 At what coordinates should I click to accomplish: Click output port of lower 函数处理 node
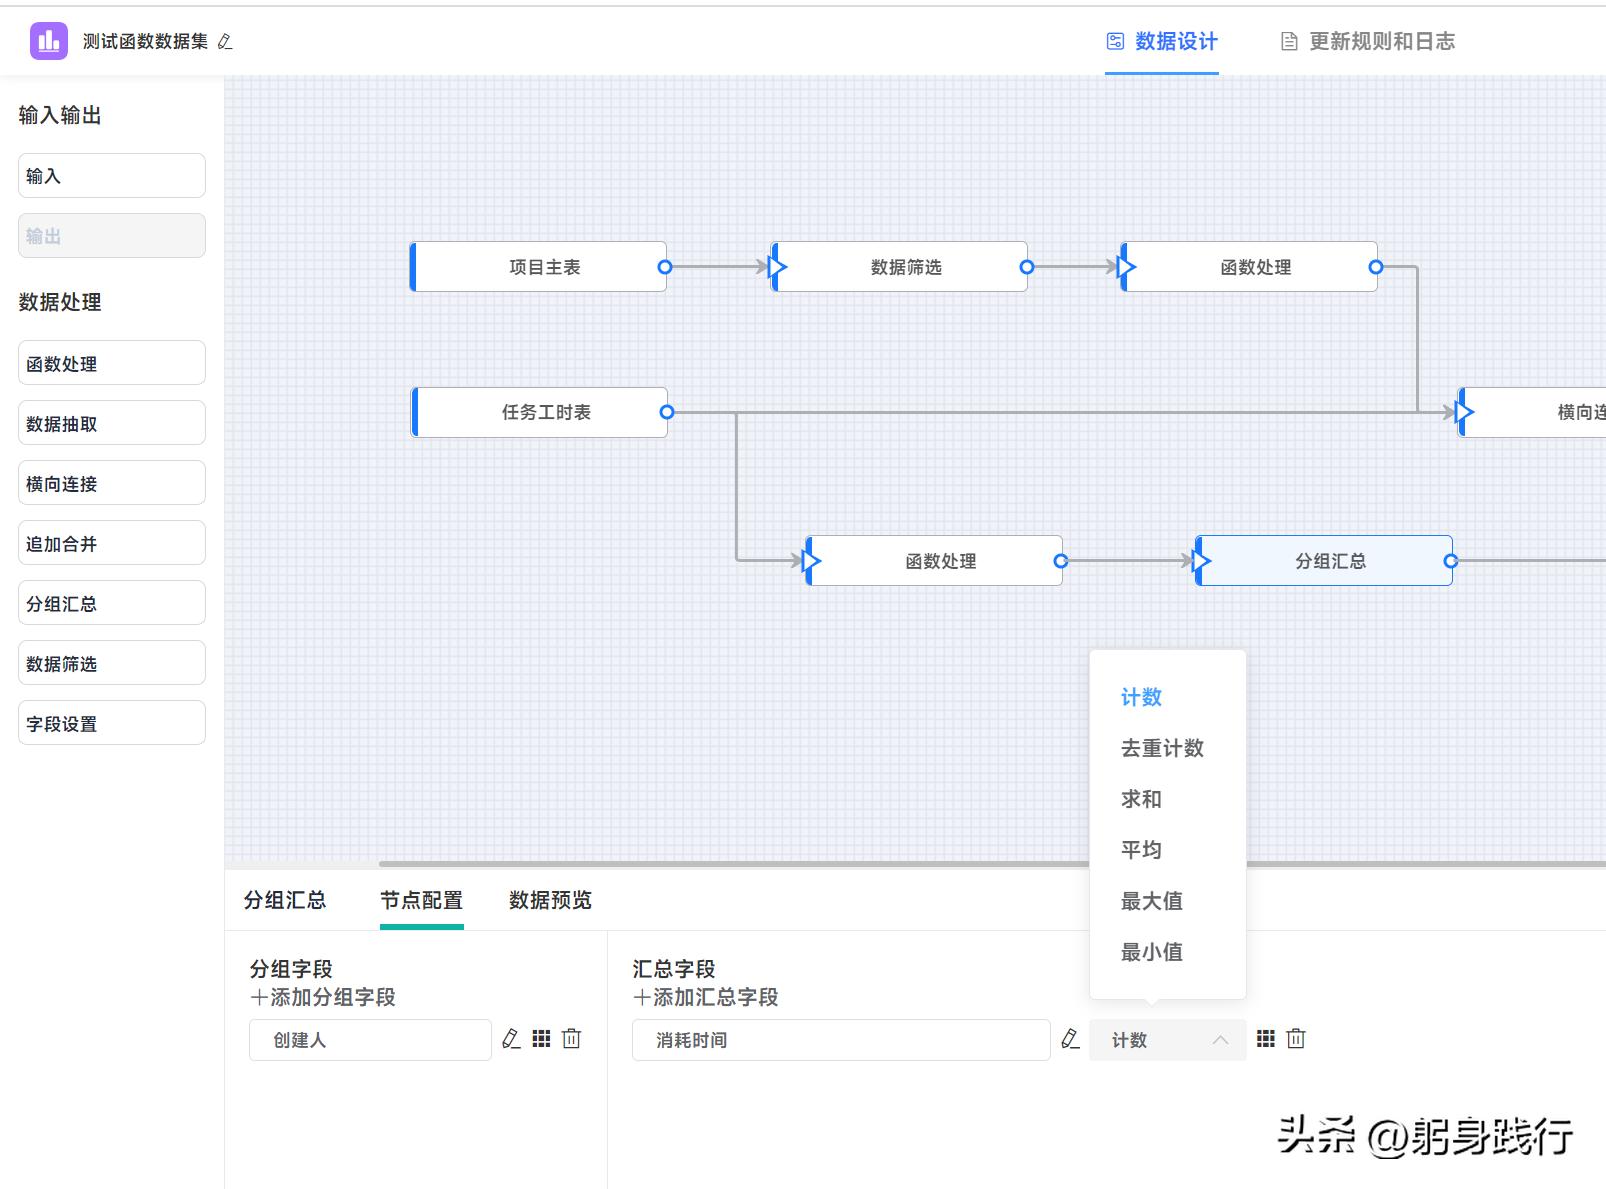(x=1061, y=561)
